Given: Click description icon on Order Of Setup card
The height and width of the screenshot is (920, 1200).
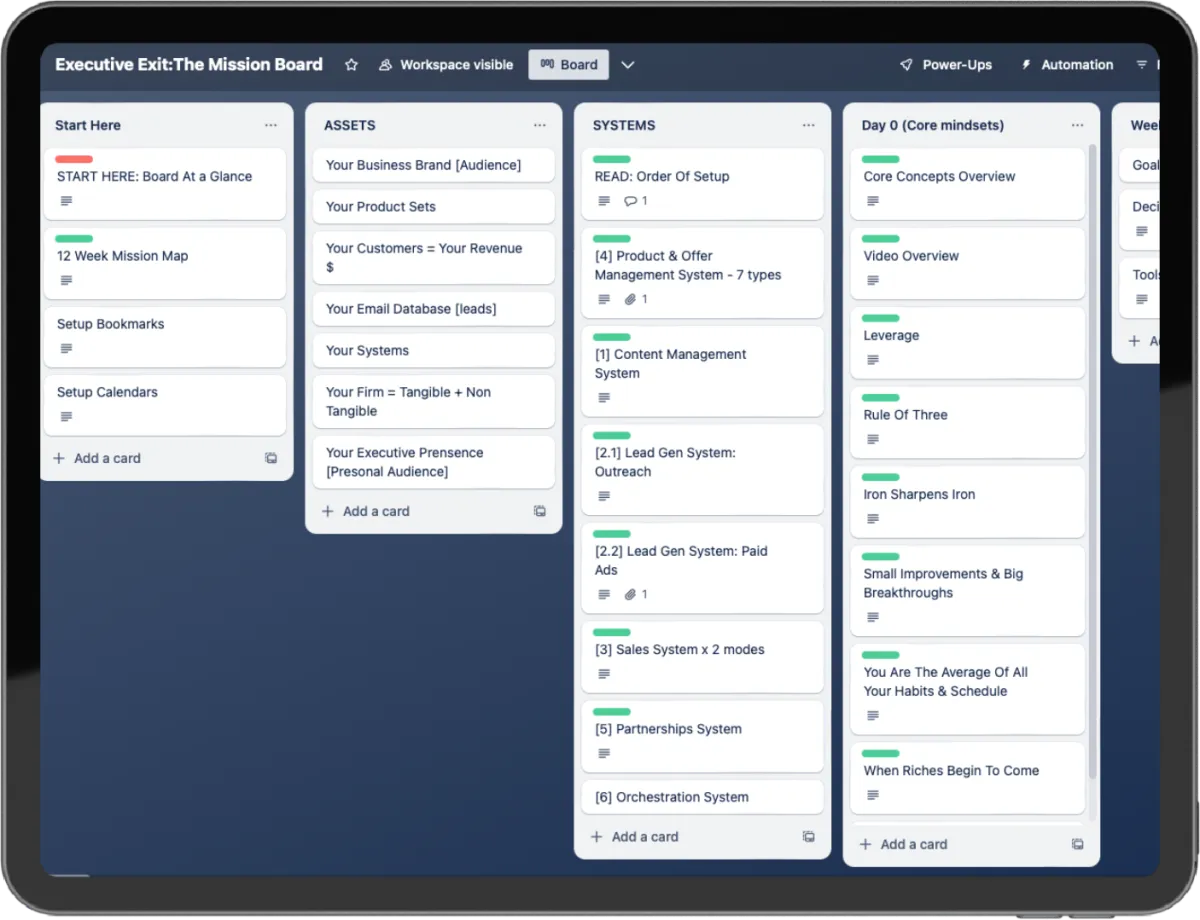Looking at the screenshot, I should pyautogui.click(x=604, y=201).
